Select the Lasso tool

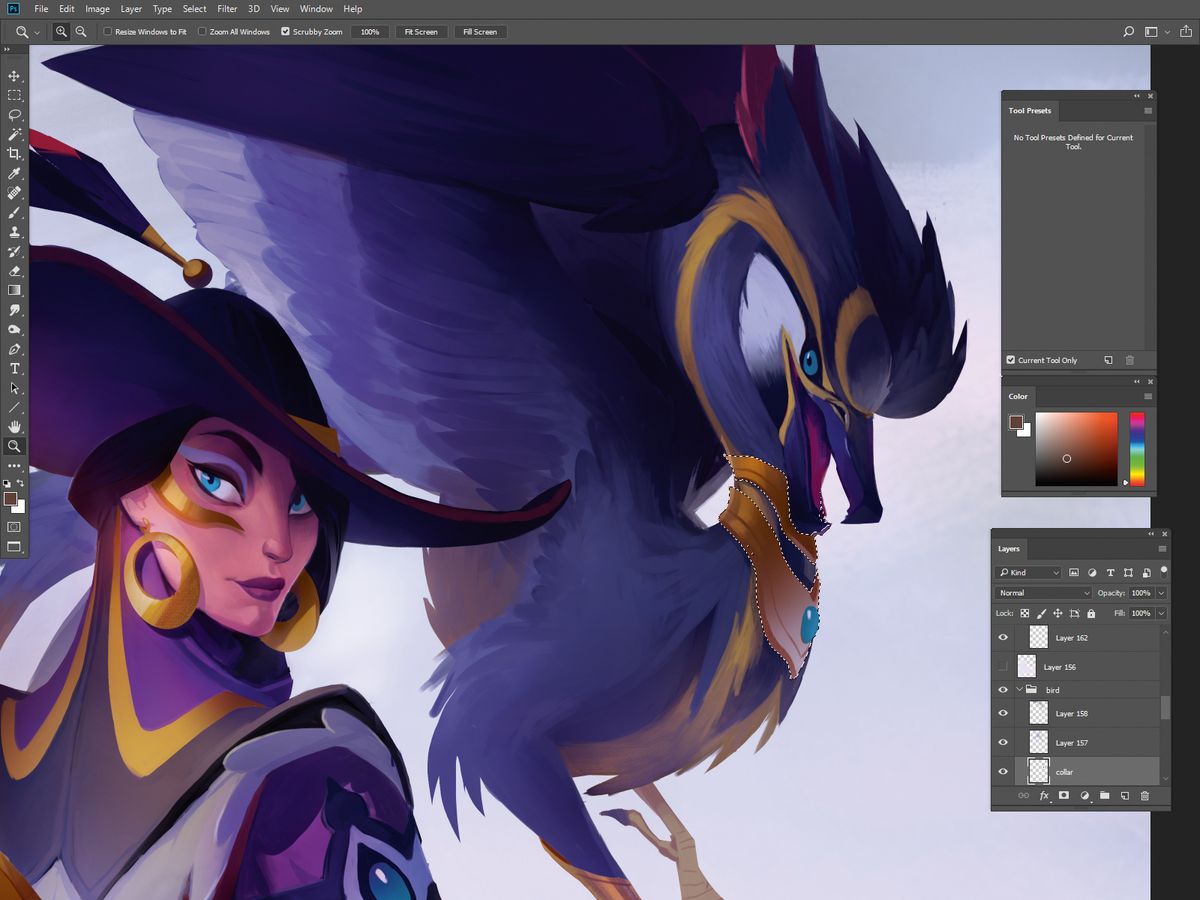click(14, 115)
